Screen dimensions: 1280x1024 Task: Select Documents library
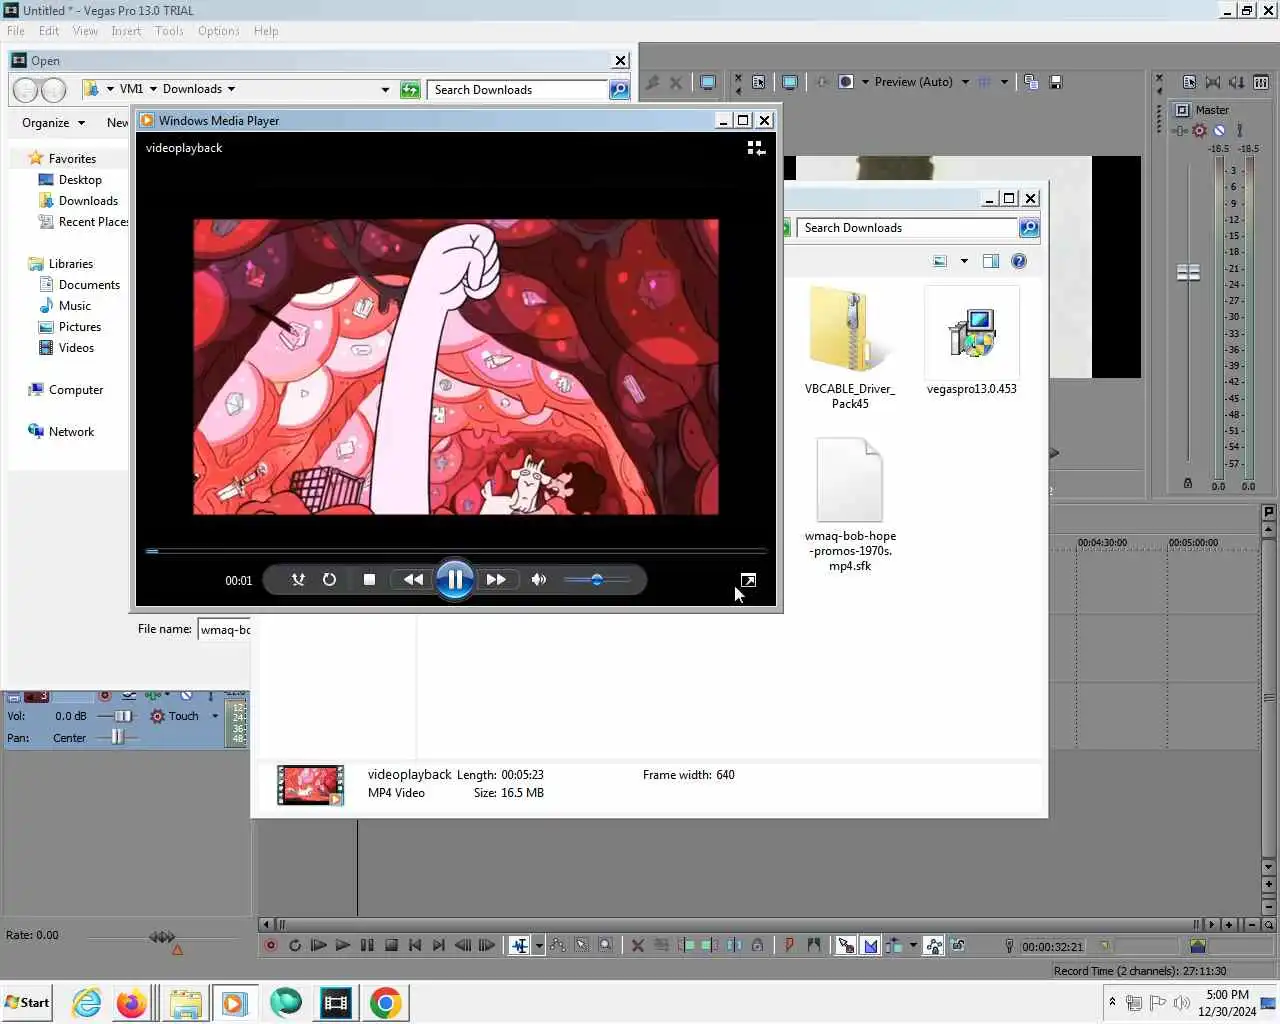(x=89, y=285)
